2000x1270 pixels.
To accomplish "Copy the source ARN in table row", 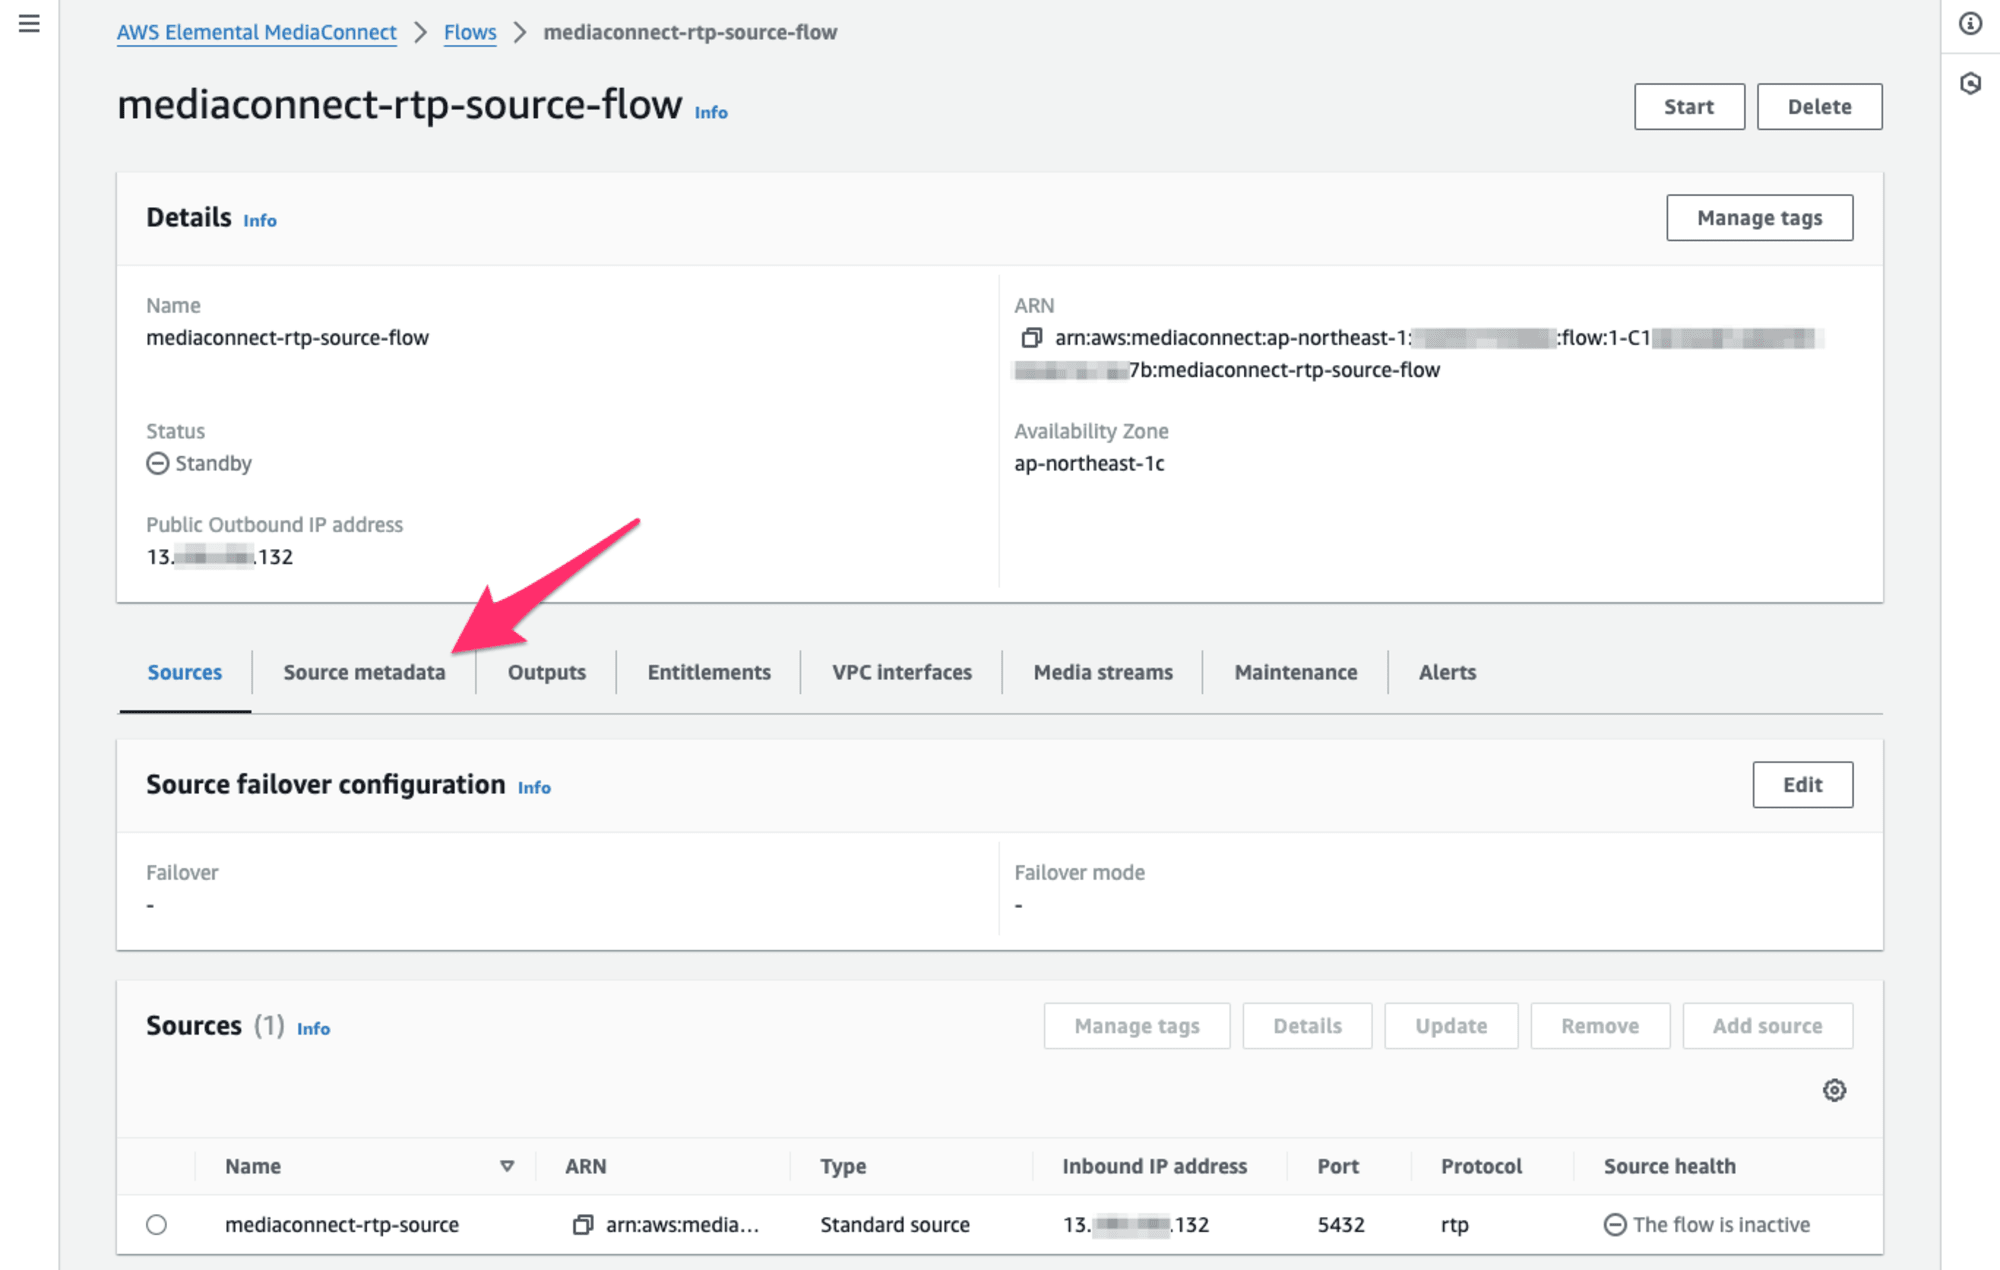I will click(x=582, y=1224).
